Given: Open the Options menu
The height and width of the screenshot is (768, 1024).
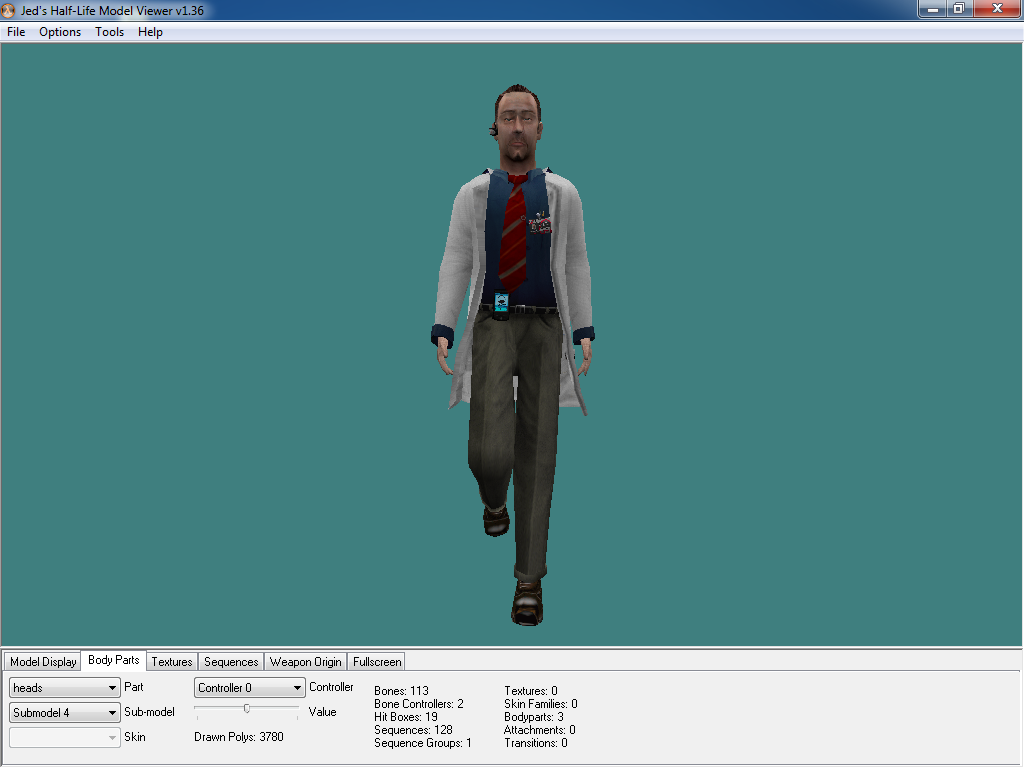Looking at the screenshot, I should tap(60, 31).
